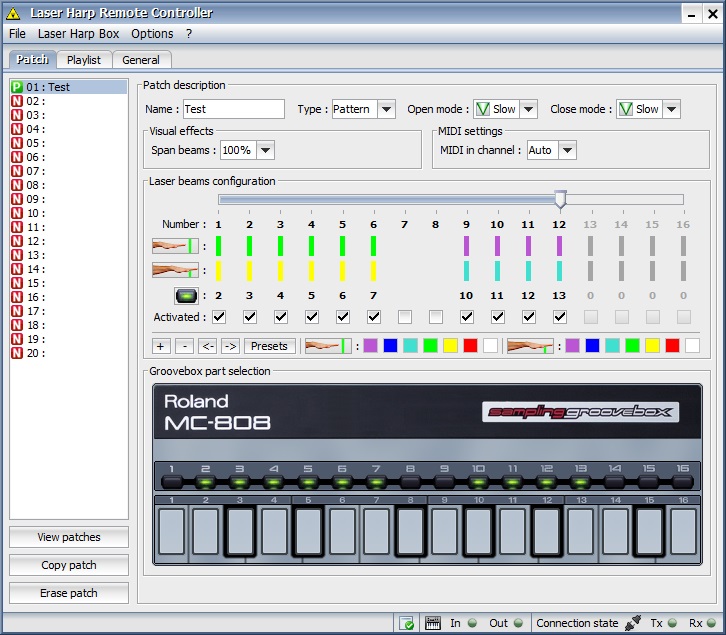The image size is (726, 635).
Task: Pick the purple swatch in first palette
Action: pos(370,346)
